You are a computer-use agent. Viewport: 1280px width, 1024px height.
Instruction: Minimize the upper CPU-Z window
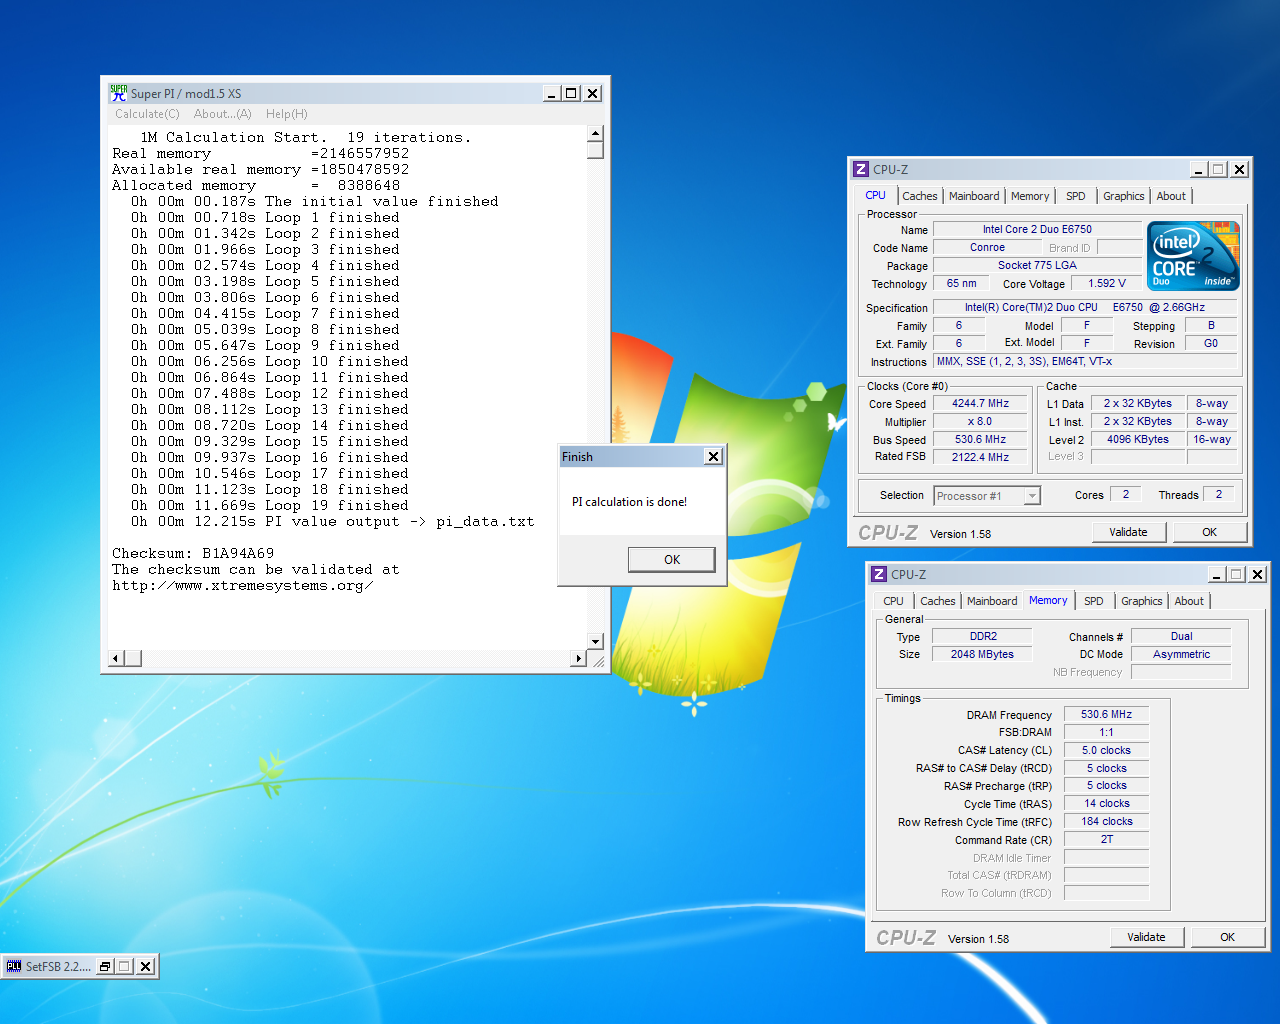coord(1198,169)
